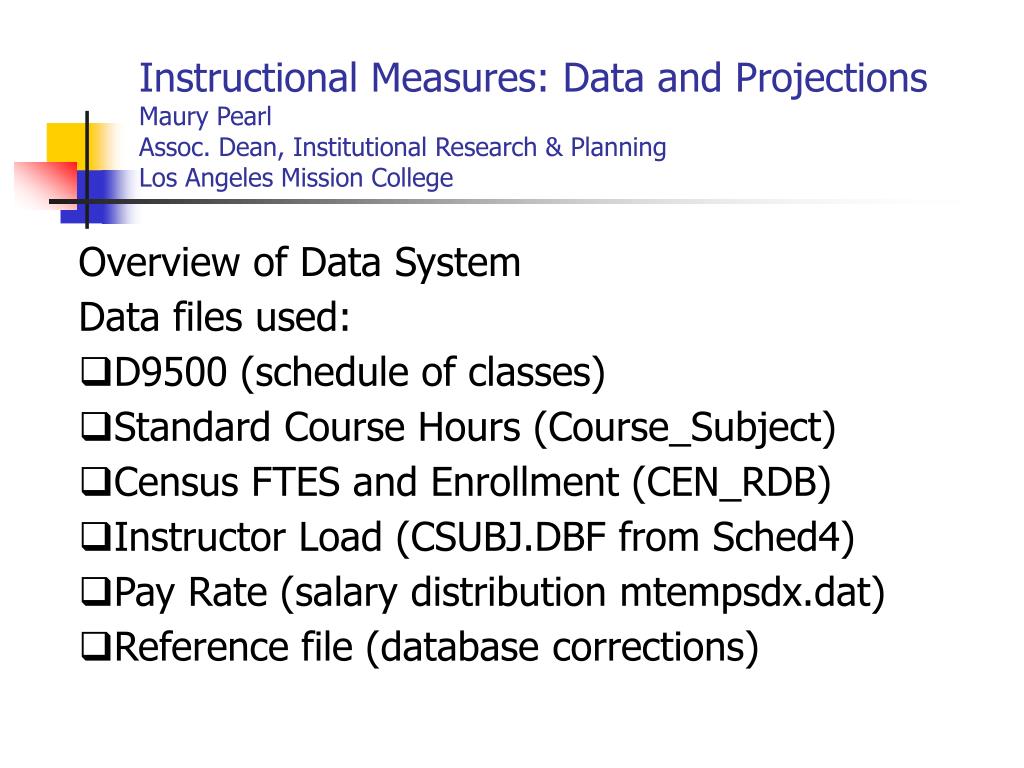
Task: Click the text CEN_RDB
Action: point(731,483)
